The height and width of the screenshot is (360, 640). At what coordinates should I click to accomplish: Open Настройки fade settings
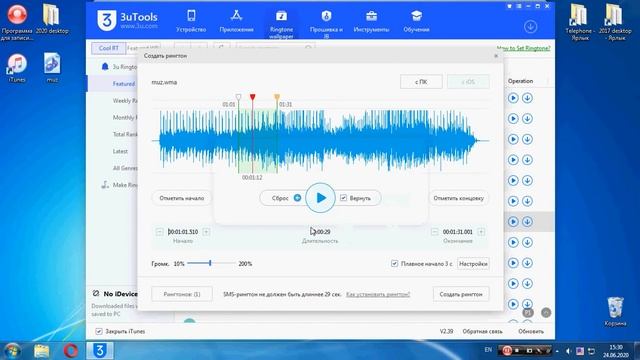coord(473,264)
